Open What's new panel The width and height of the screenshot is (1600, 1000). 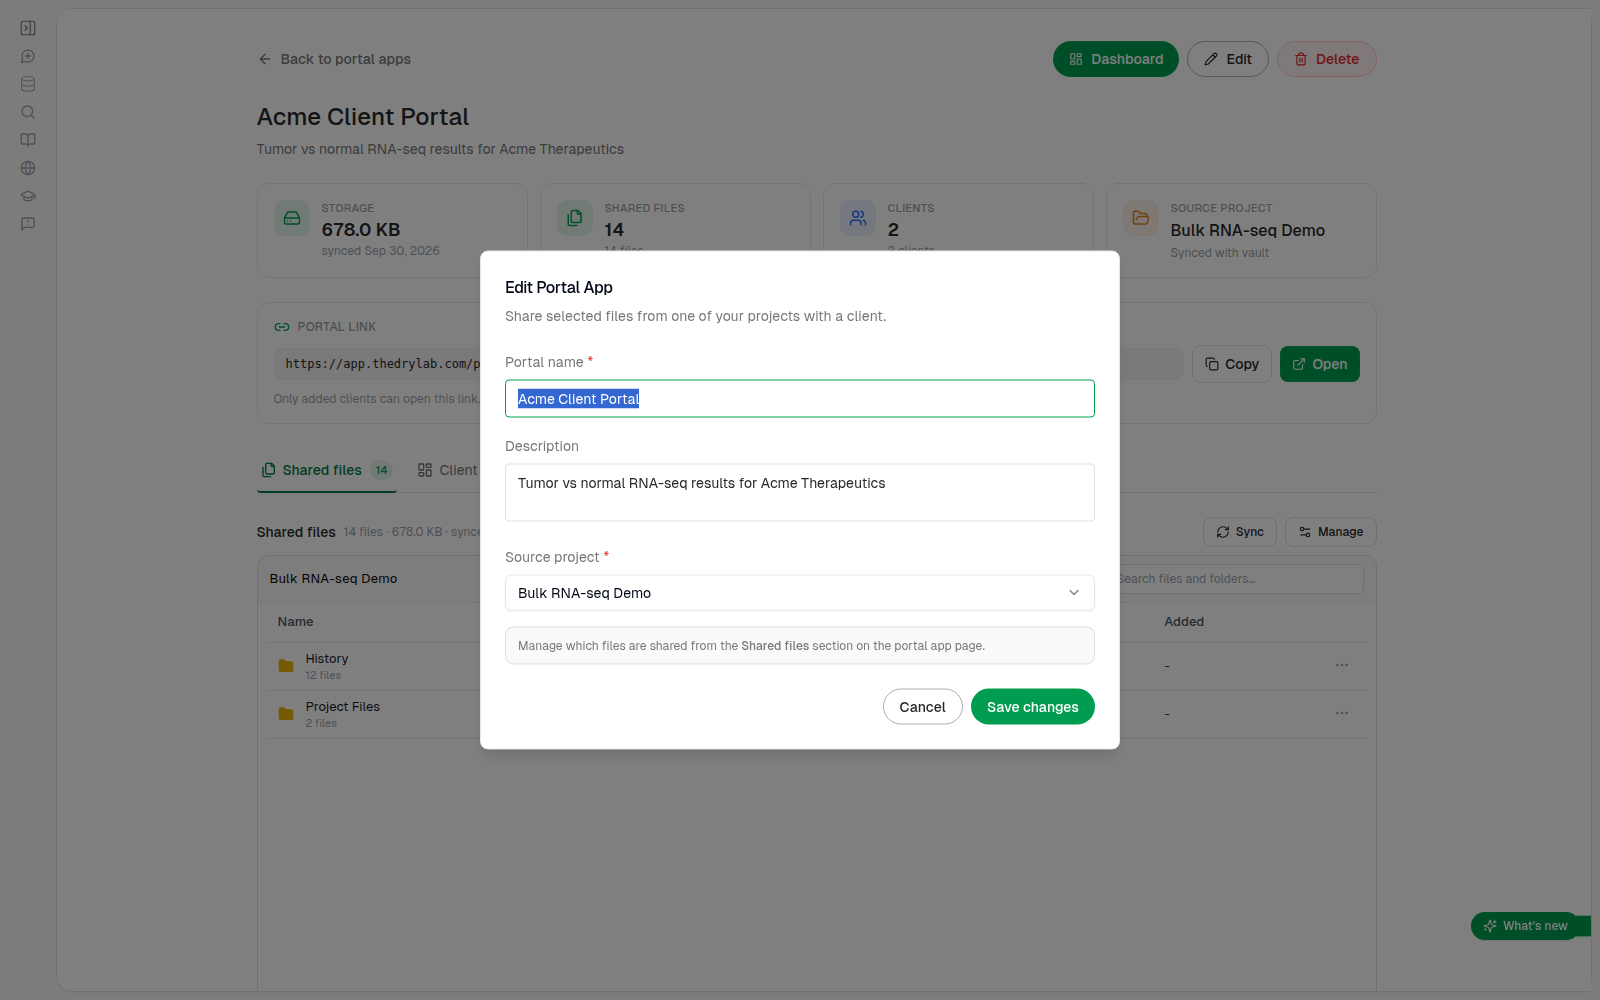[x=1526, y=926]
